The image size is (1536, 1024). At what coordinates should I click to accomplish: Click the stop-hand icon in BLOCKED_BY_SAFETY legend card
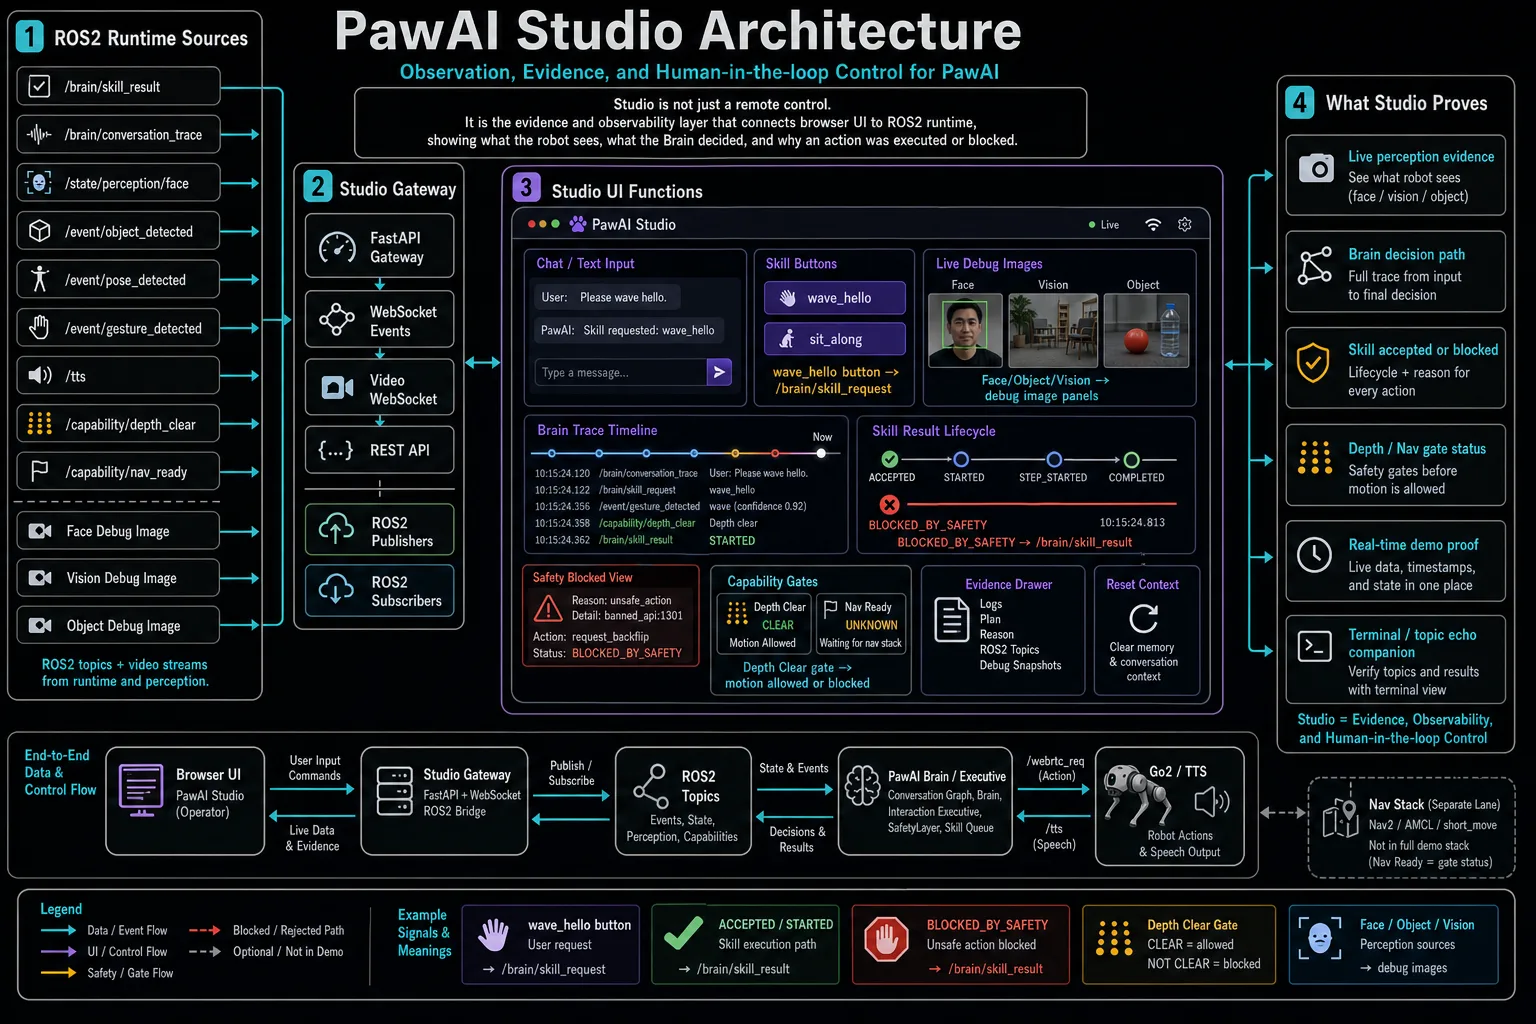pyautogui.click(x=887, y=940)
